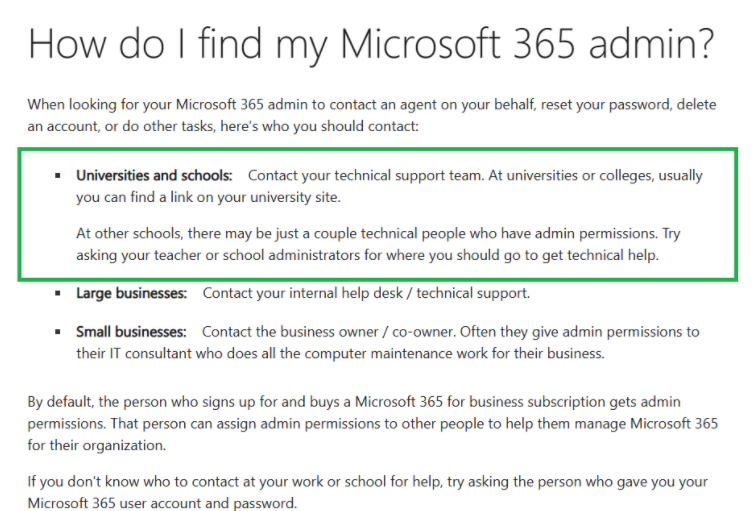Click the text 'for their organization.'

(x=96, y=445)
